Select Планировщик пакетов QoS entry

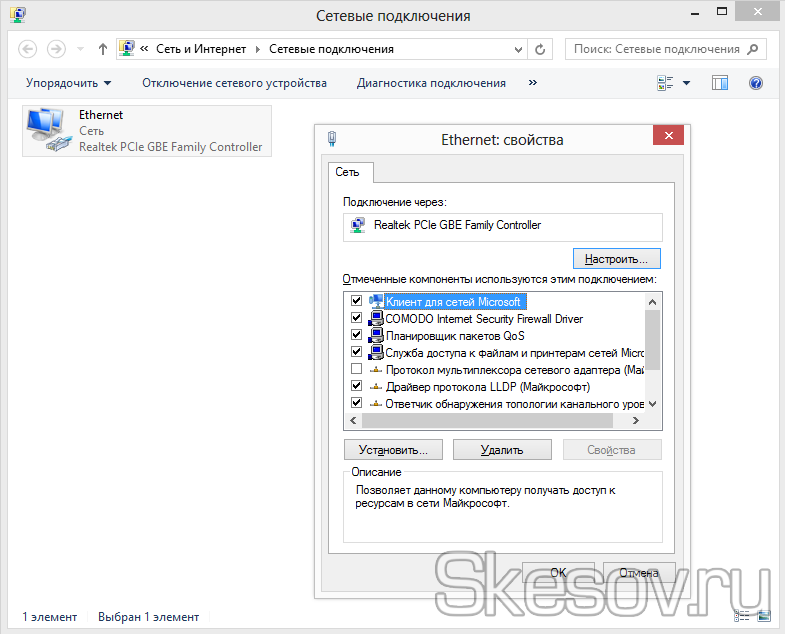(455, 336)
